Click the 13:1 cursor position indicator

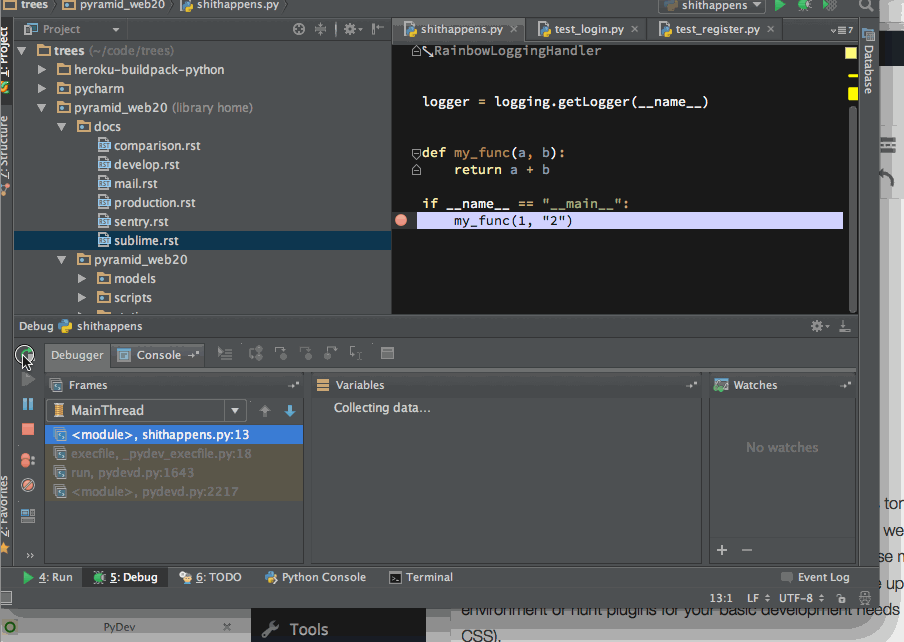click(x=721, y=598)
